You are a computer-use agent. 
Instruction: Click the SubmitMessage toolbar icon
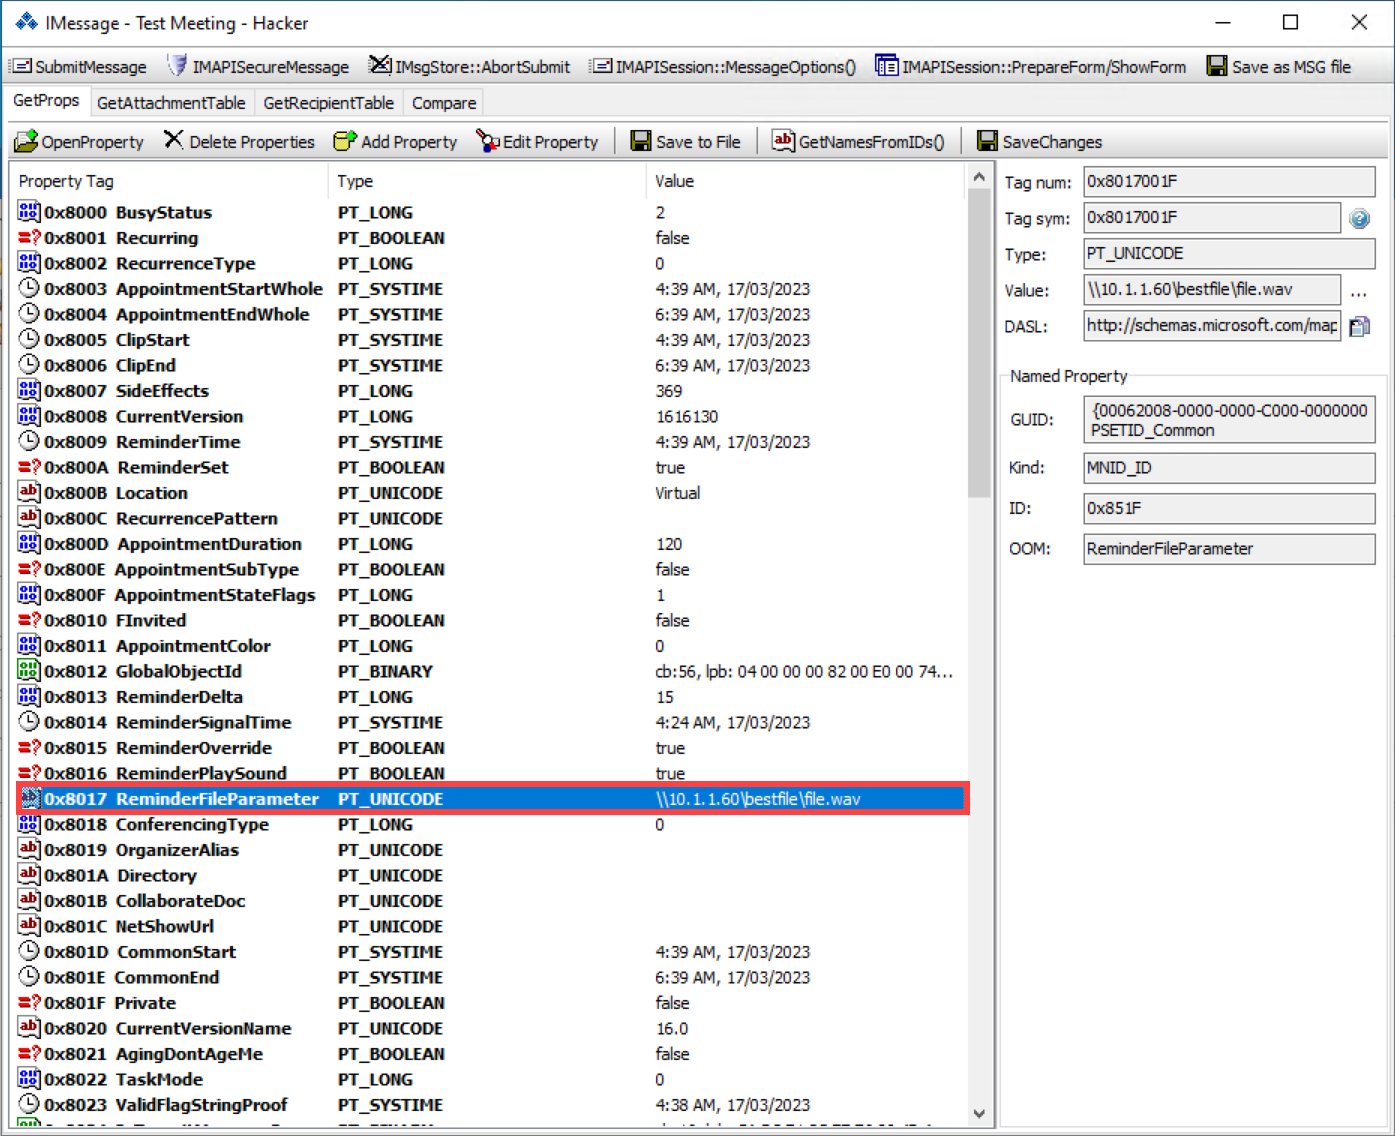coord(22,67)
